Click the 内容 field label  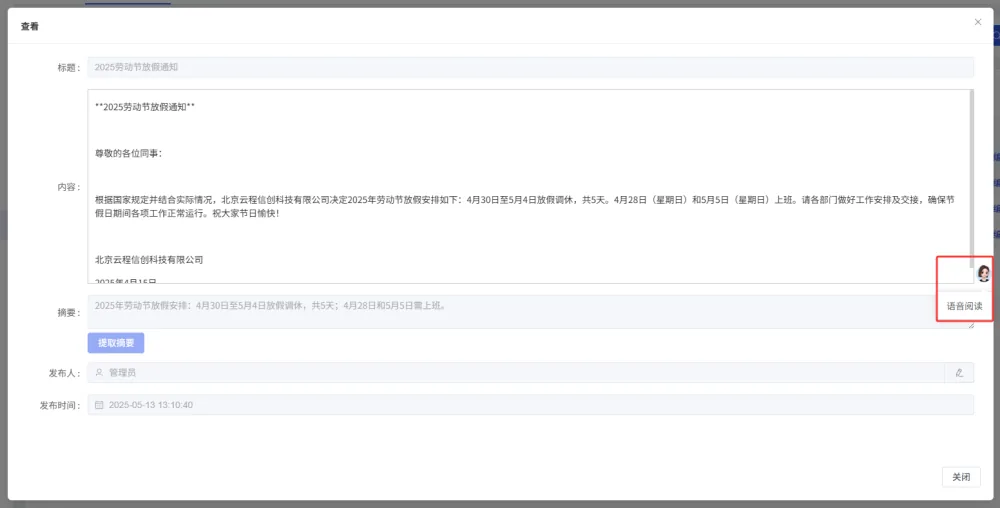point(69,187)
